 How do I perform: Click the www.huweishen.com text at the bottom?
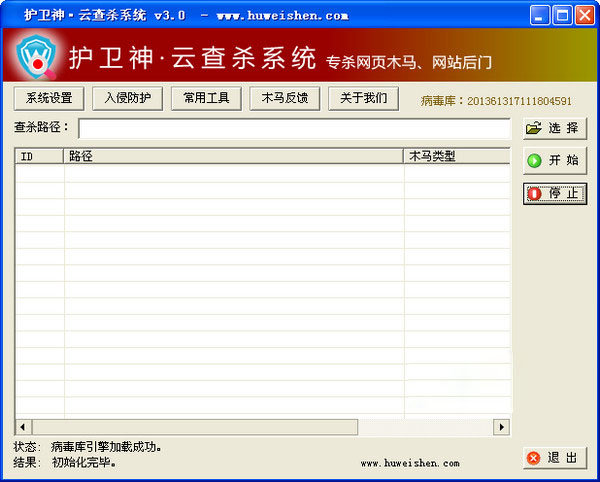coord(410,463)
